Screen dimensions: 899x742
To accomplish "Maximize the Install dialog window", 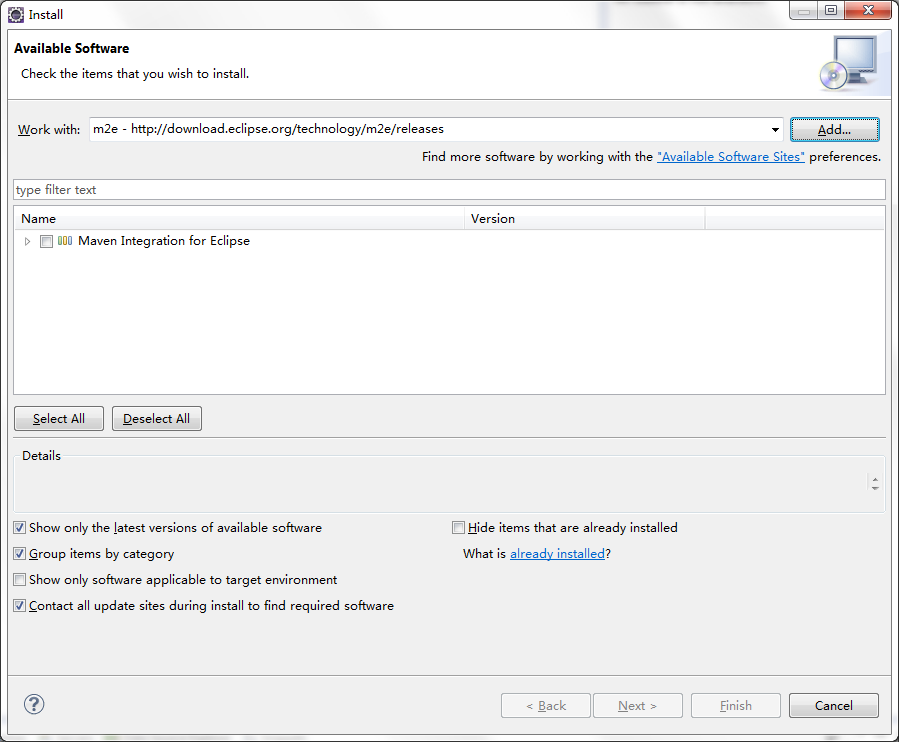I will tap(830, 10).
